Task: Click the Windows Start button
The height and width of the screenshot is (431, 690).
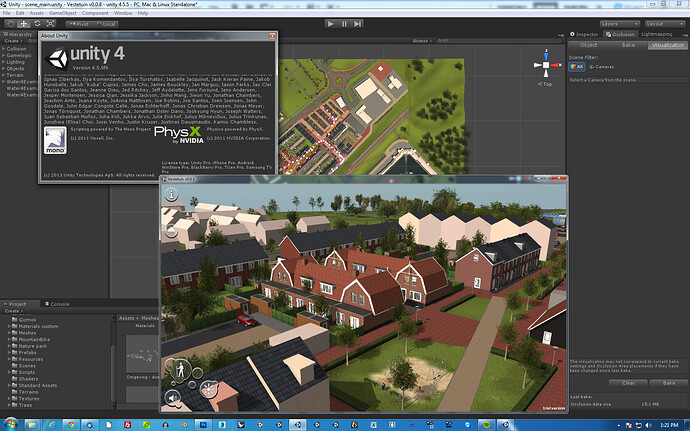Action: [x=10, y=424]
